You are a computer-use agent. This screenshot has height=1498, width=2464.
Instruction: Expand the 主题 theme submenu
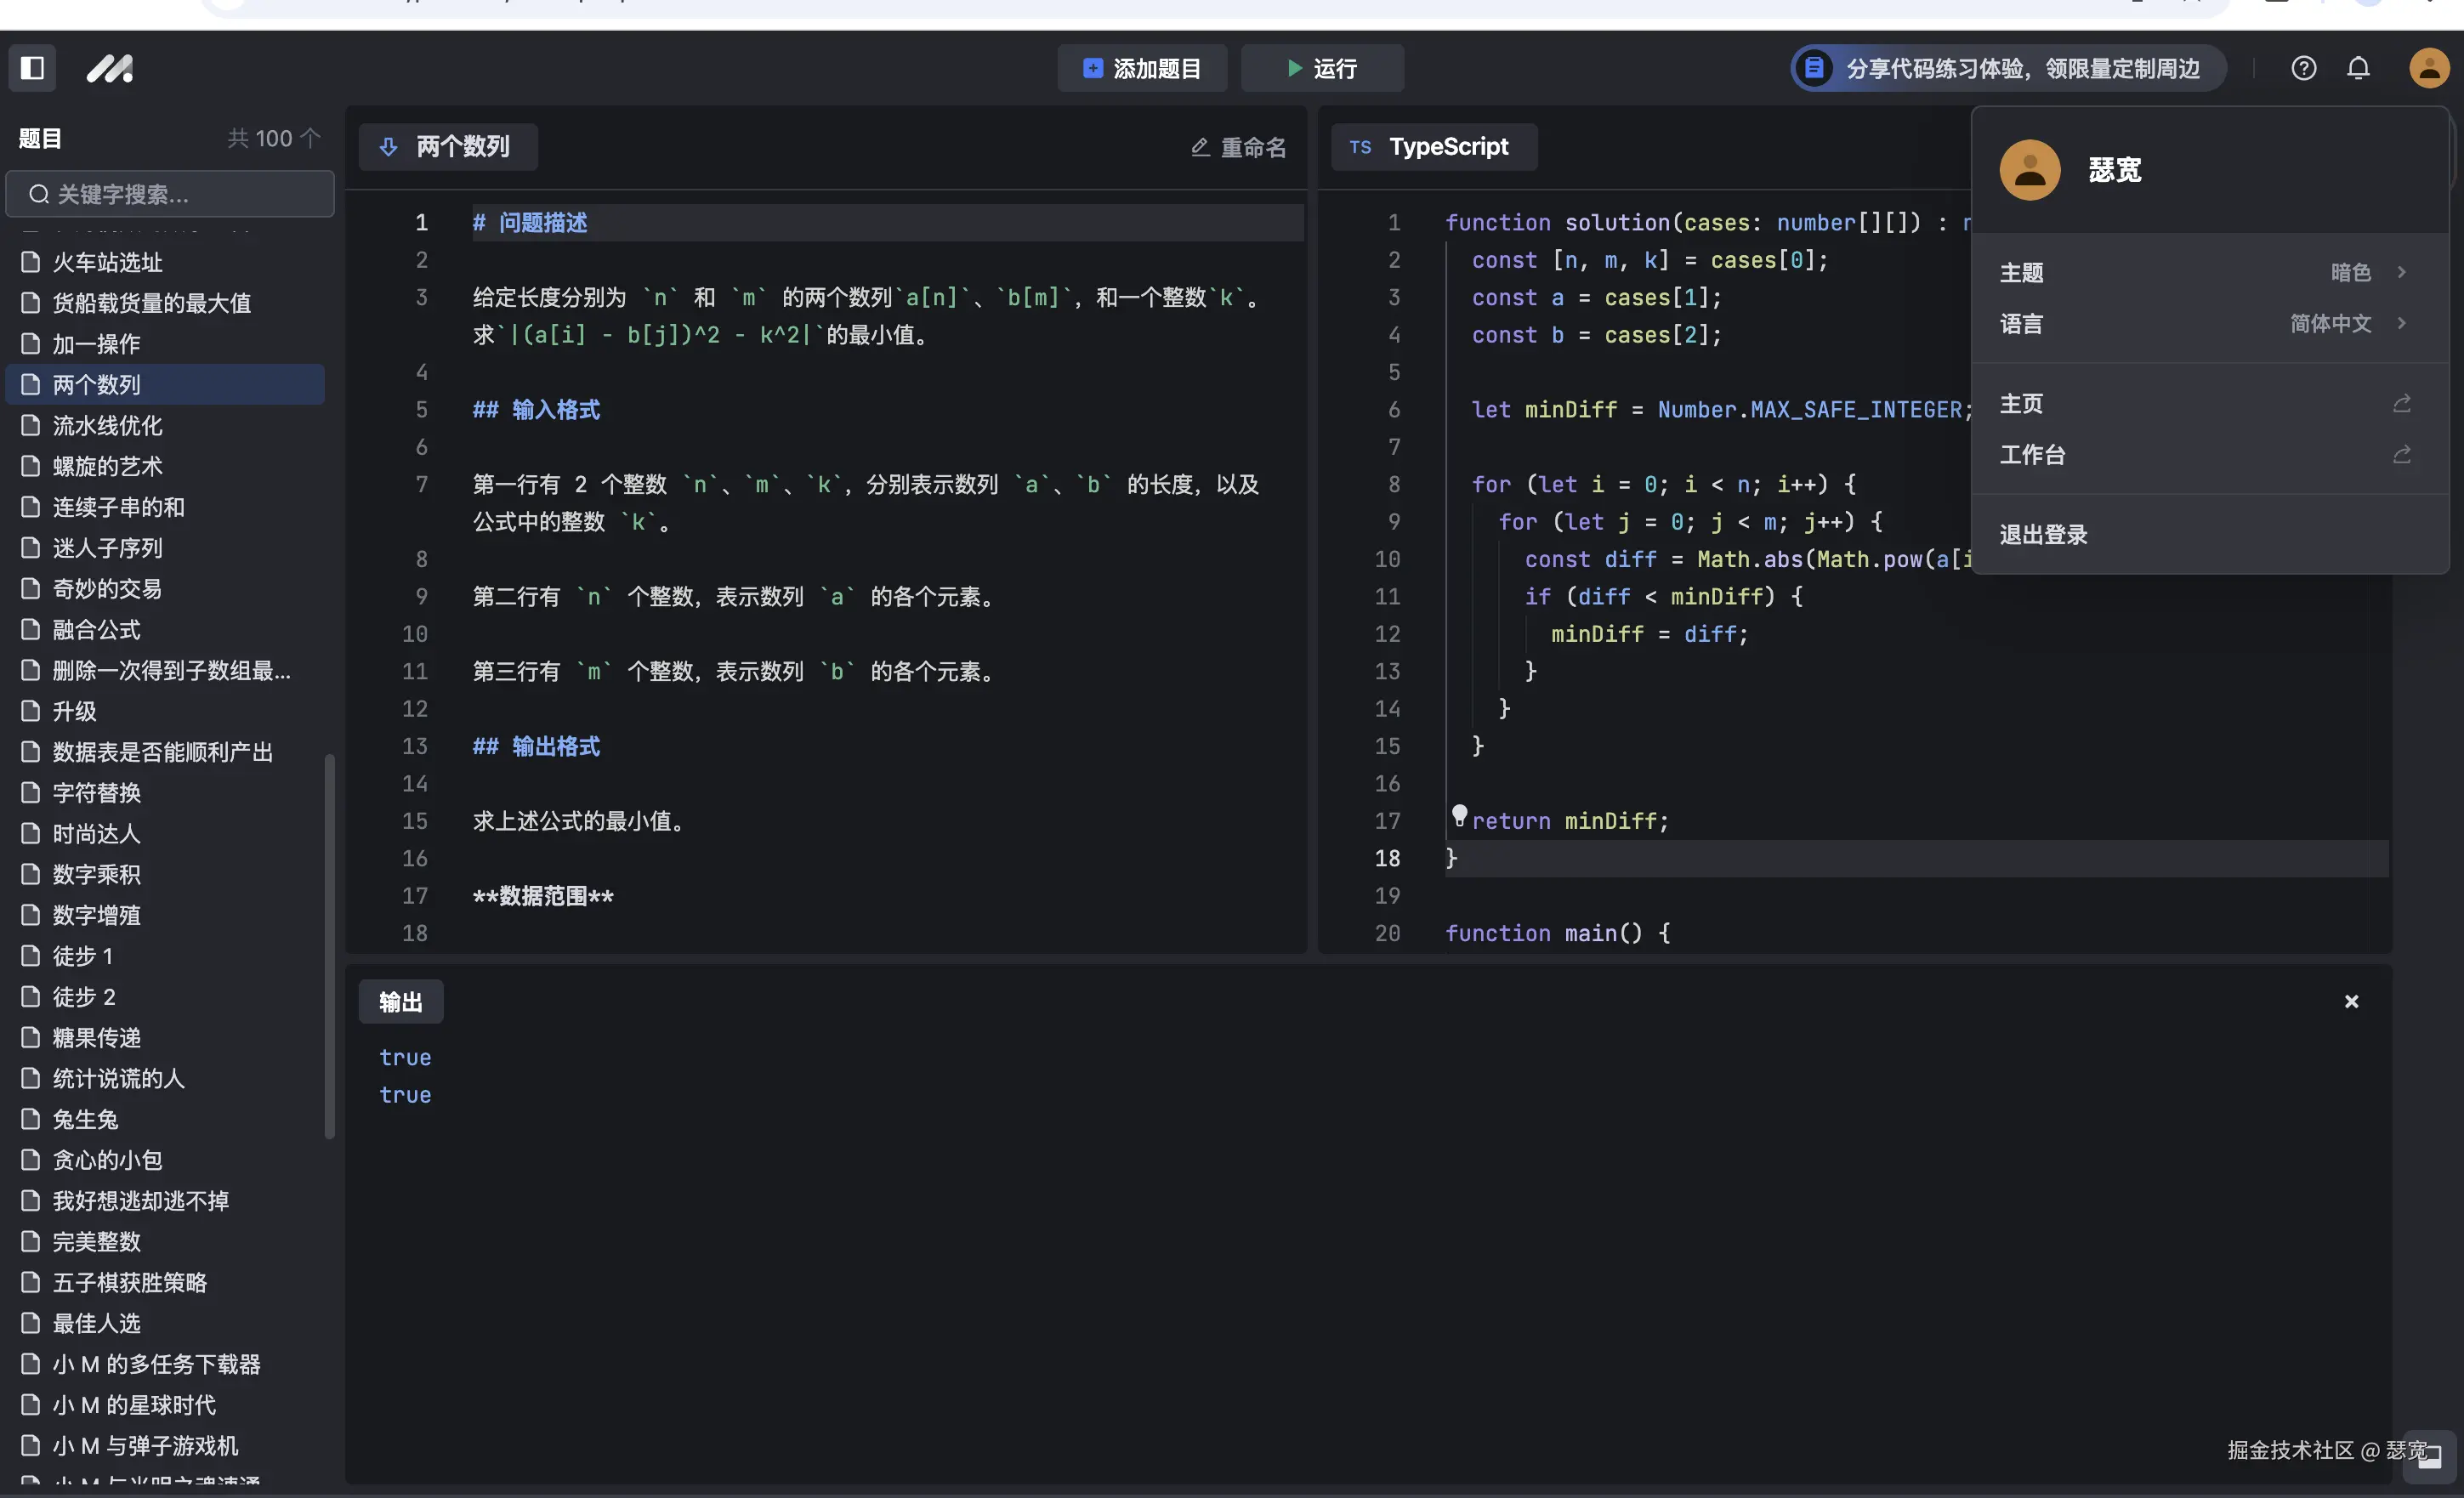coord(2401,272)
